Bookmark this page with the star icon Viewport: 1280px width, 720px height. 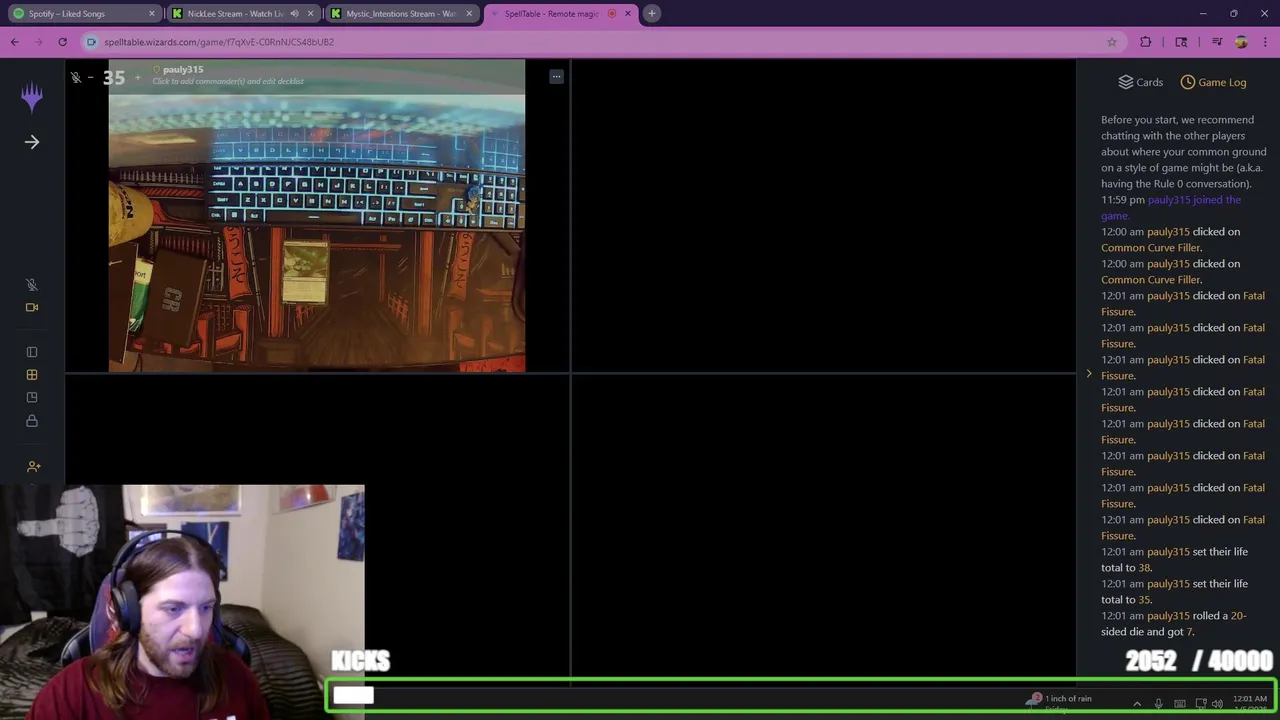[x=1111, y=42]
